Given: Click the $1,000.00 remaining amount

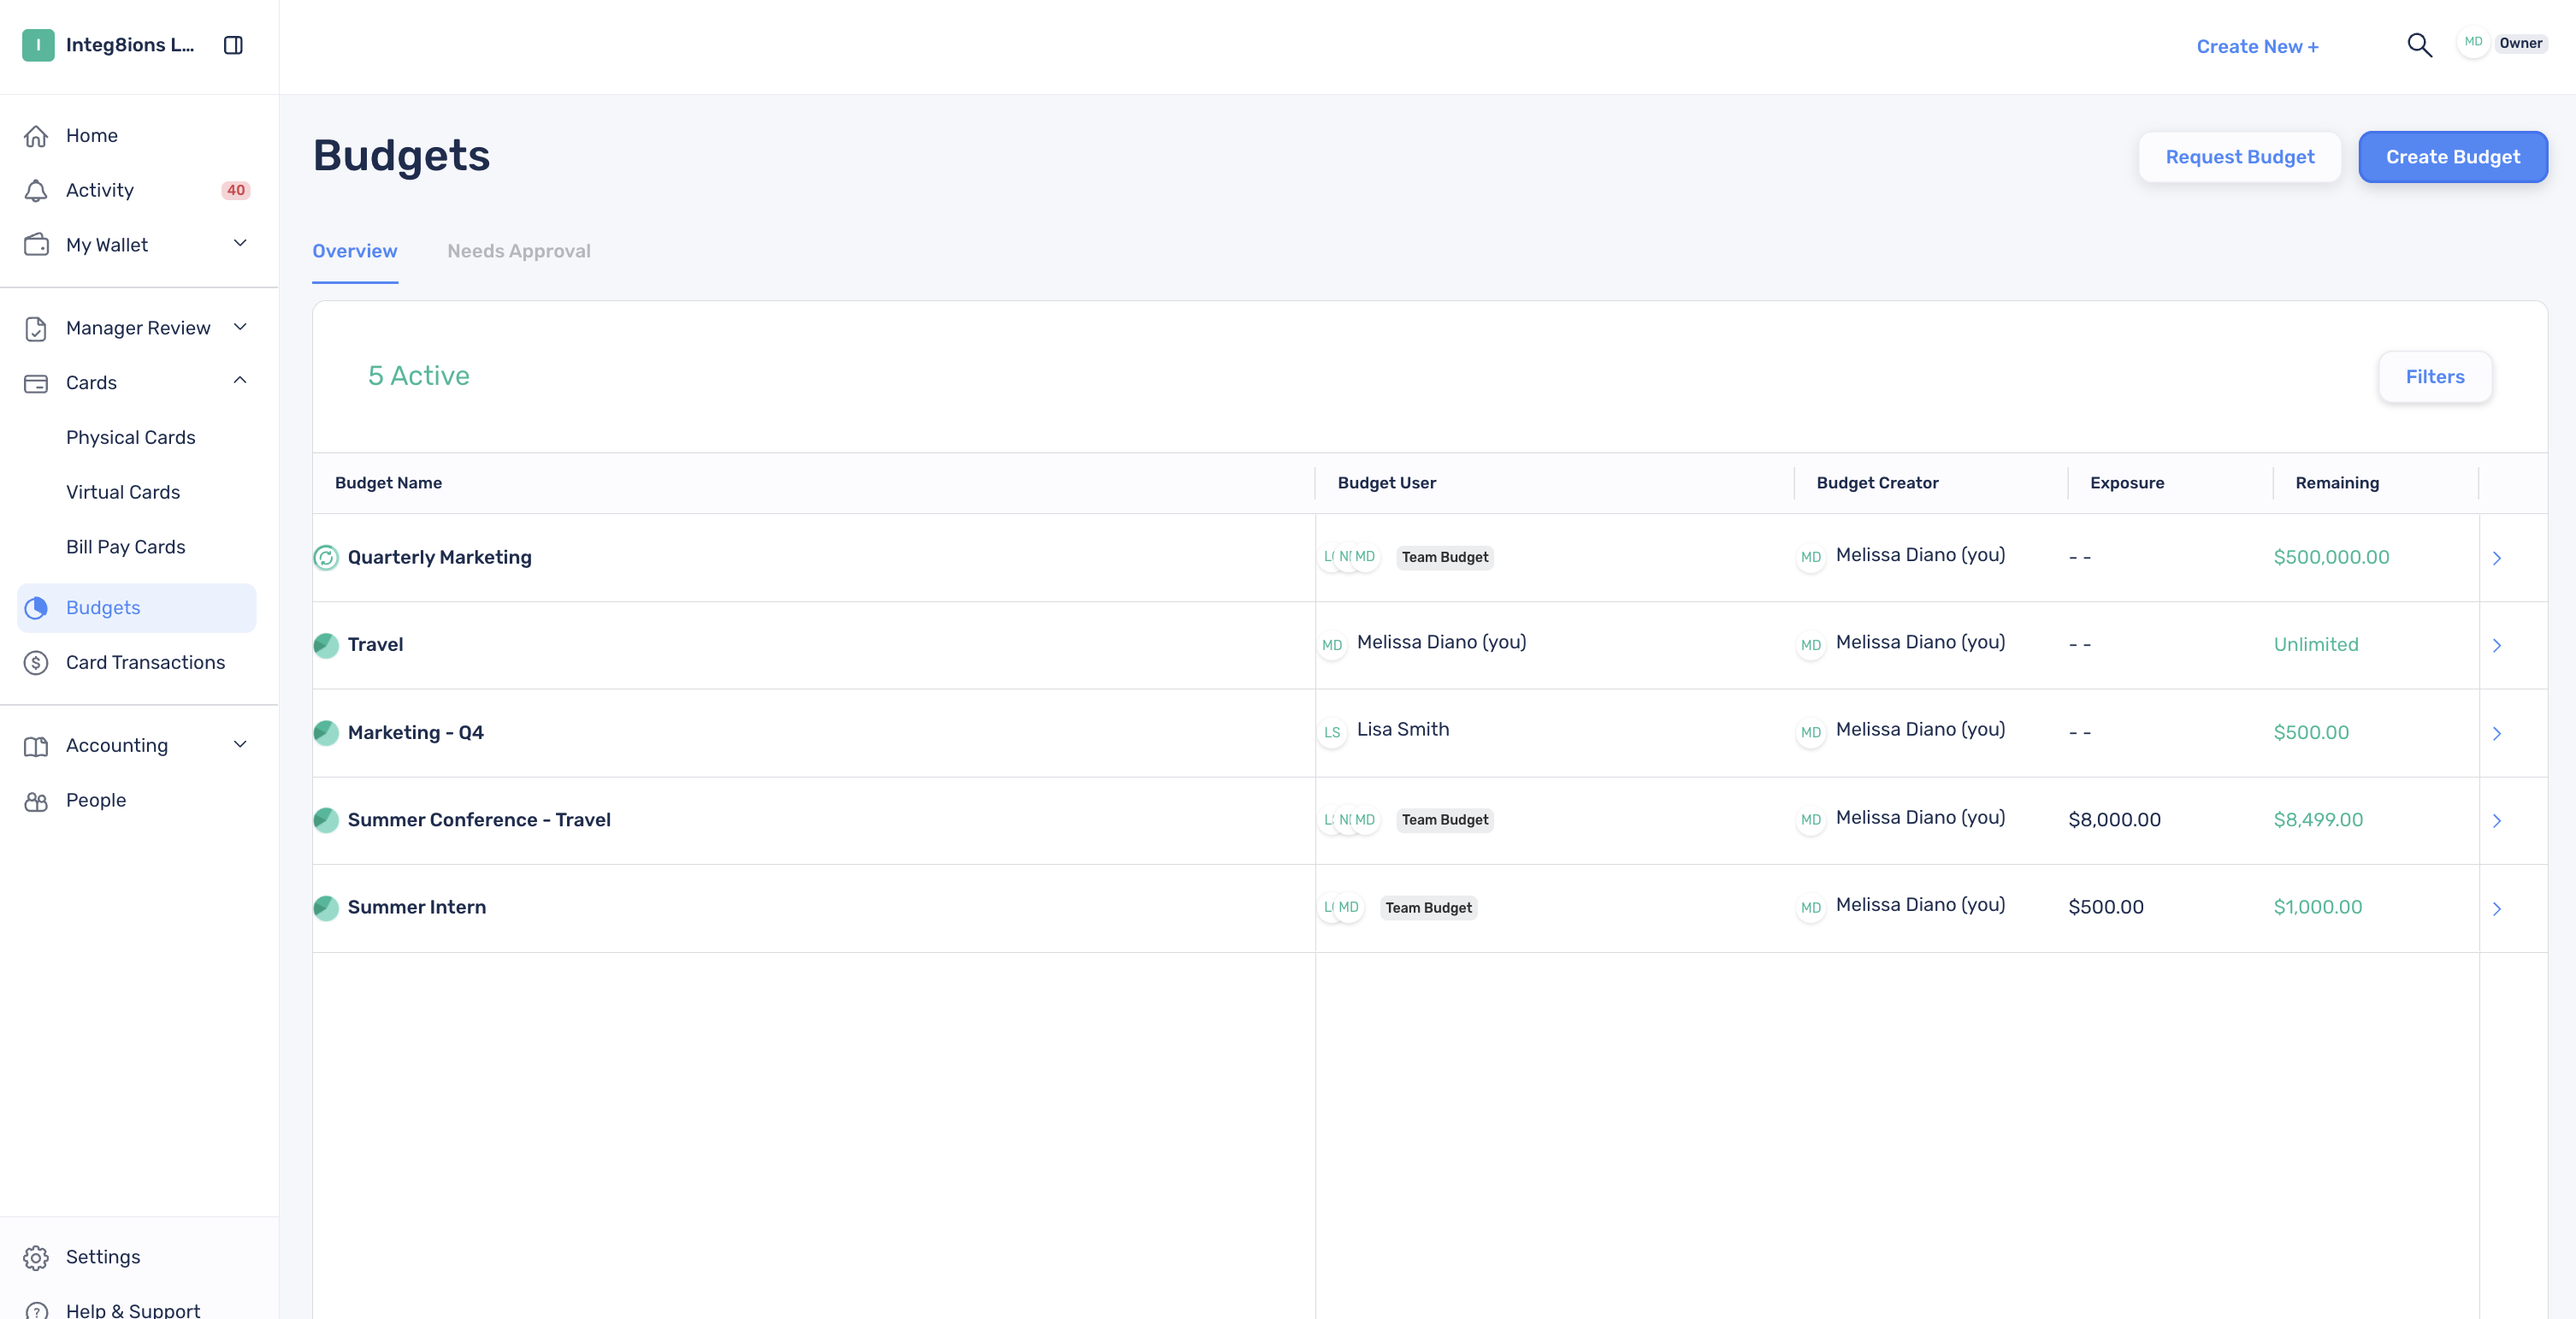Looking at the screenshot, I should coord(2318,907).
